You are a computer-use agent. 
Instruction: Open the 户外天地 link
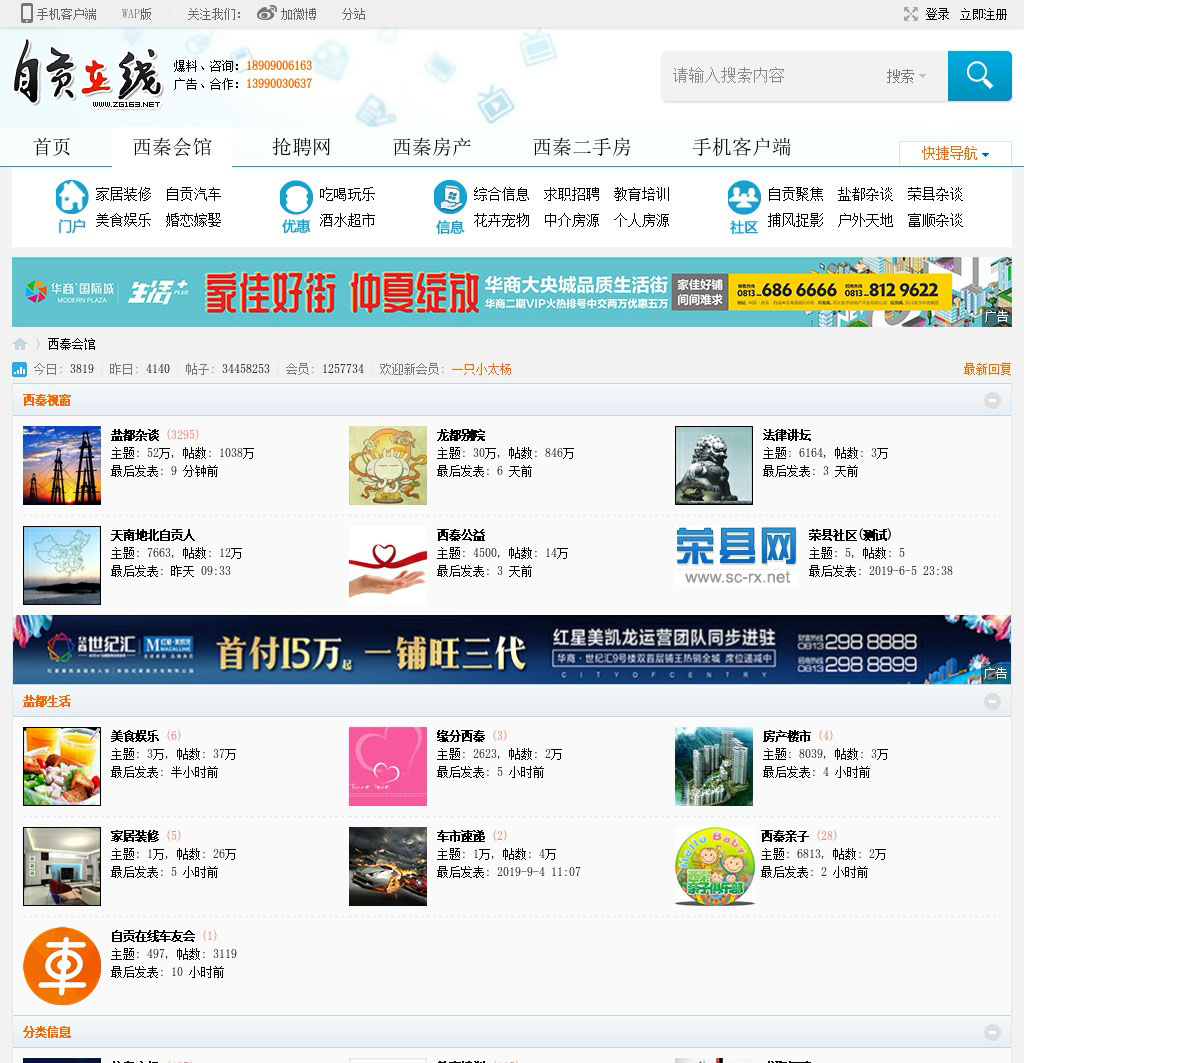click(865, 220)
